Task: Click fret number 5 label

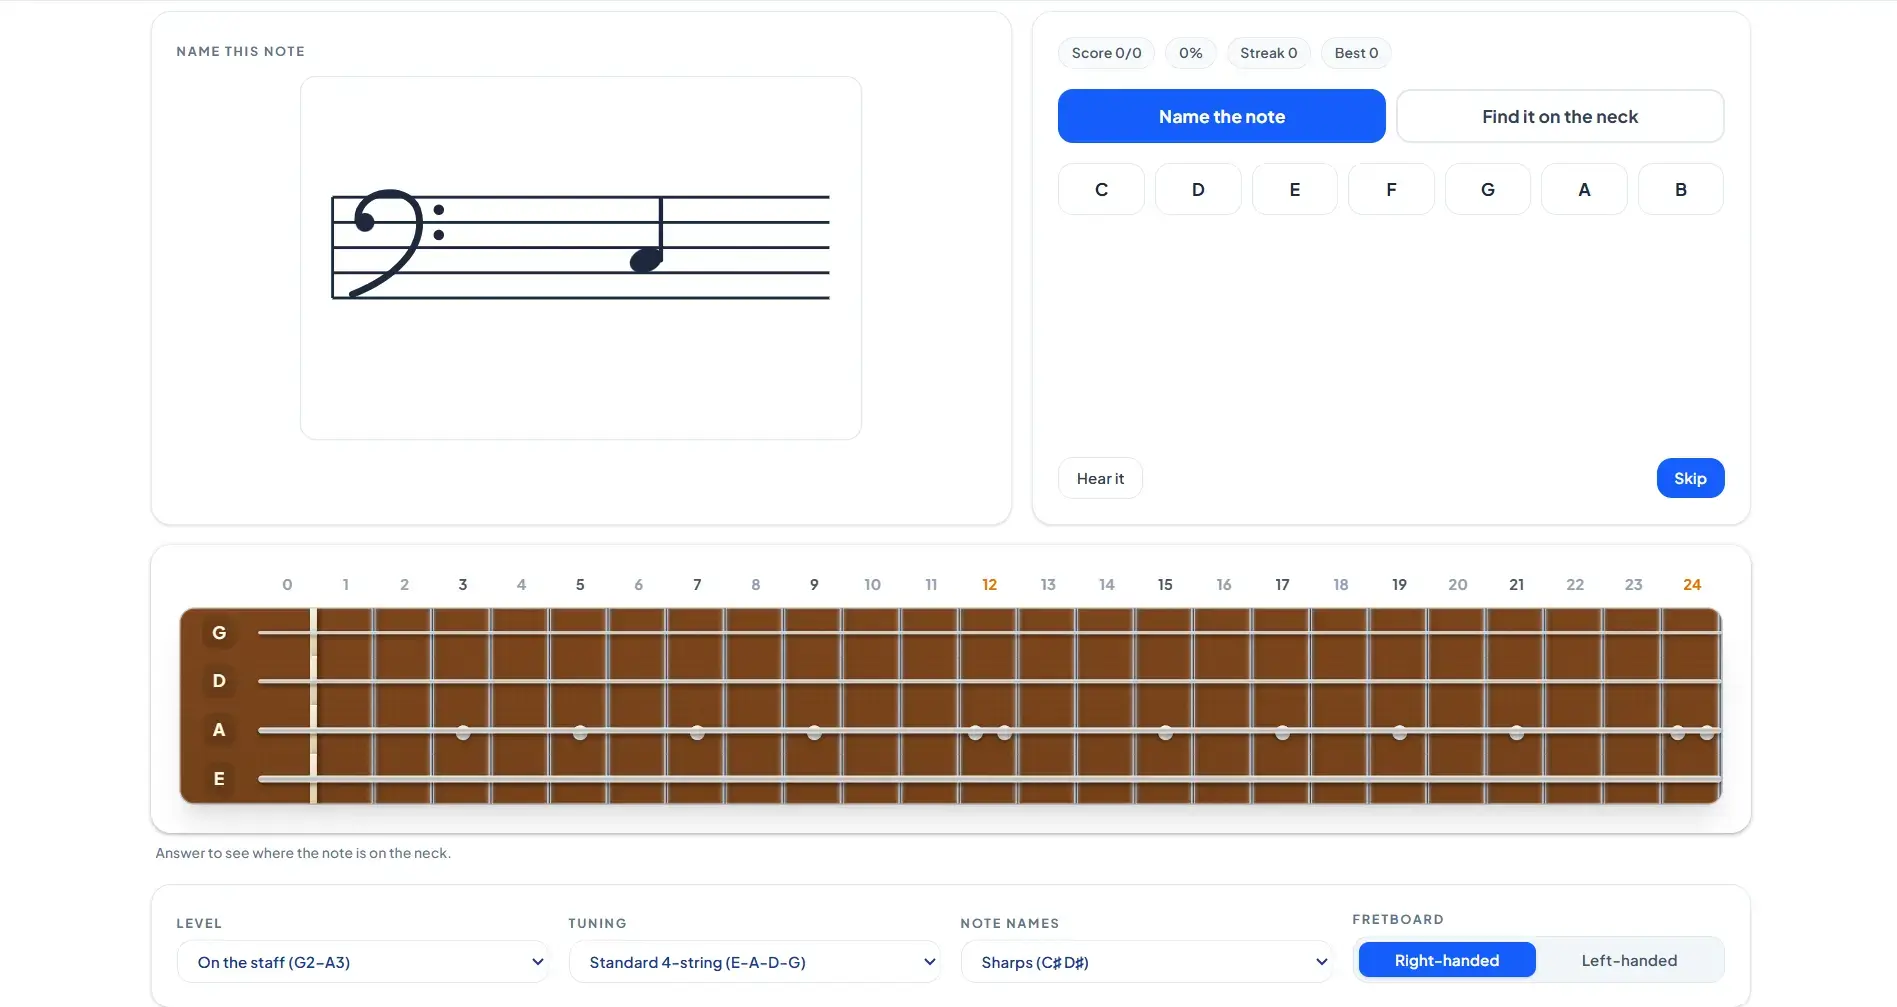Action: coord(580,584)
